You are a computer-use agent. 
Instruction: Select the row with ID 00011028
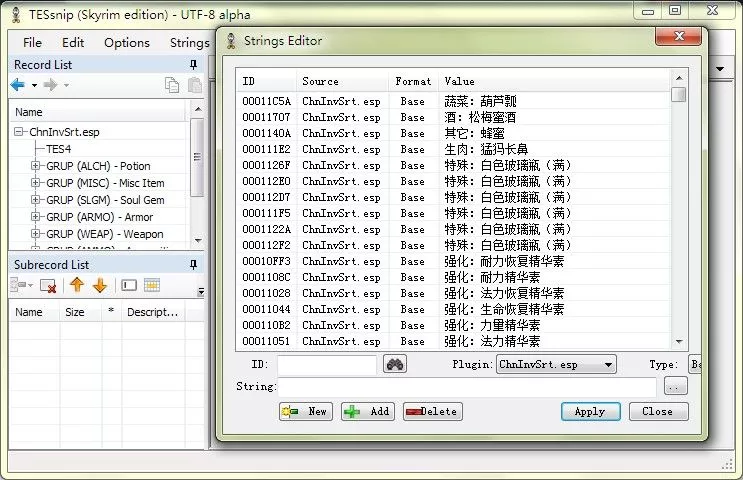pyautogui.click(x=453, y=294)
